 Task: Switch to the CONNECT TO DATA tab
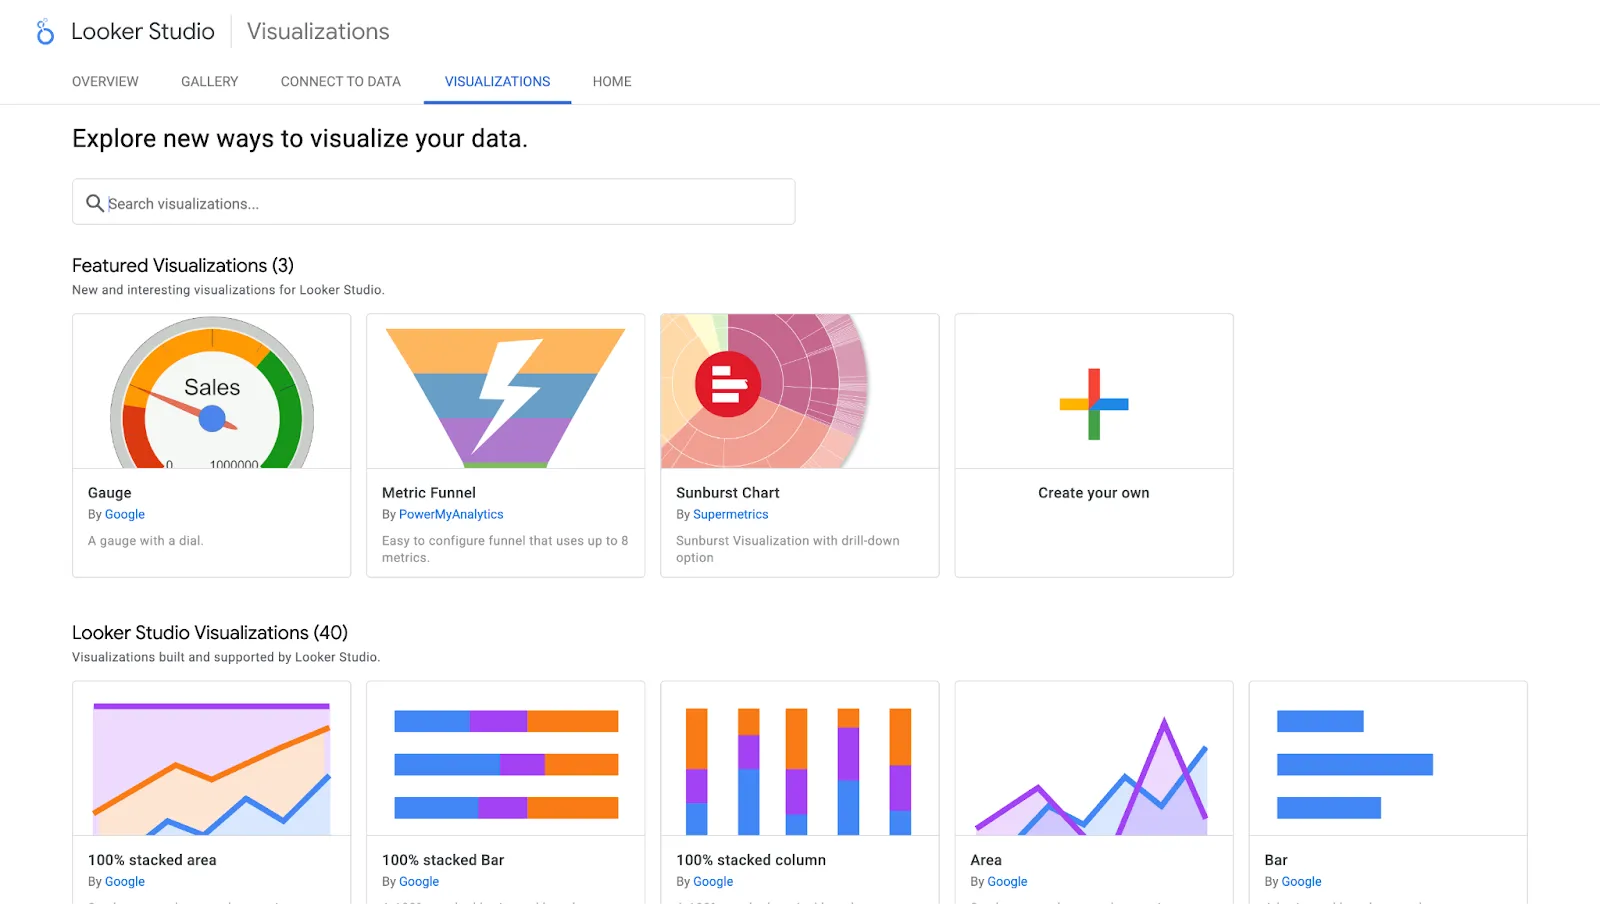coord(340,81)
